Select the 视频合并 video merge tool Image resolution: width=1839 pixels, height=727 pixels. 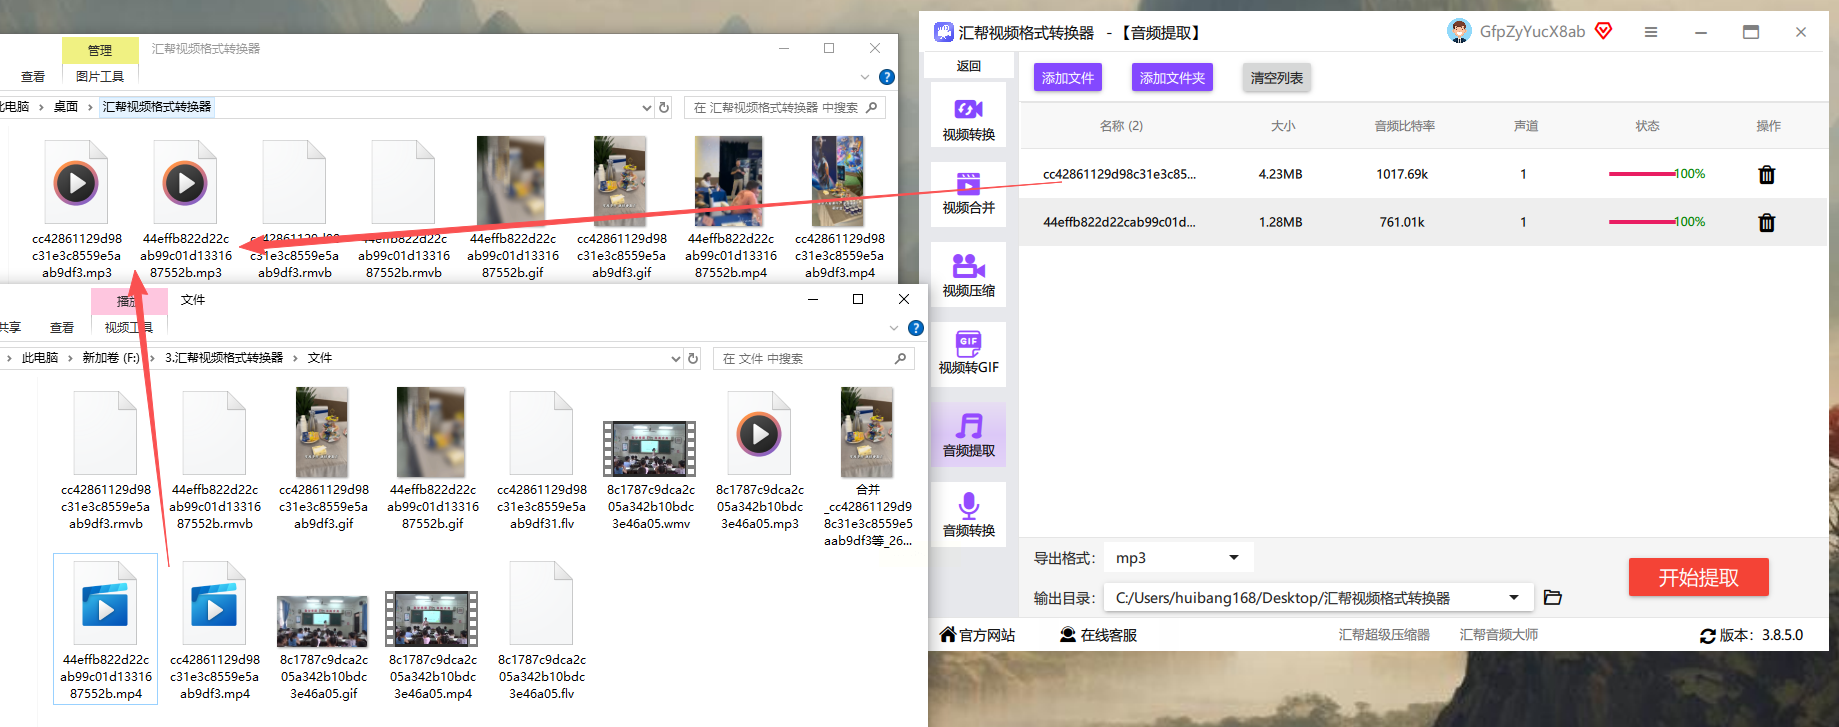point(968,193)
